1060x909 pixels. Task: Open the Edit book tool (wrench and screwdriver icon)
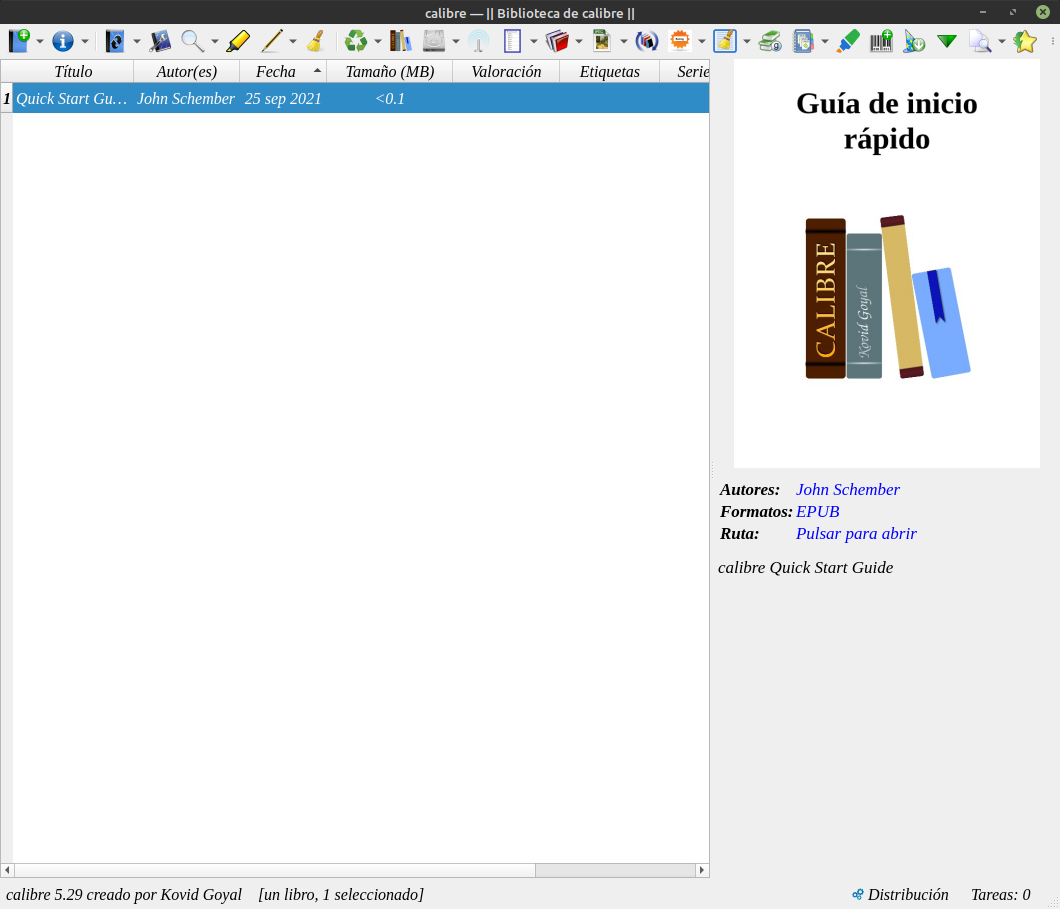coord(160,41)
